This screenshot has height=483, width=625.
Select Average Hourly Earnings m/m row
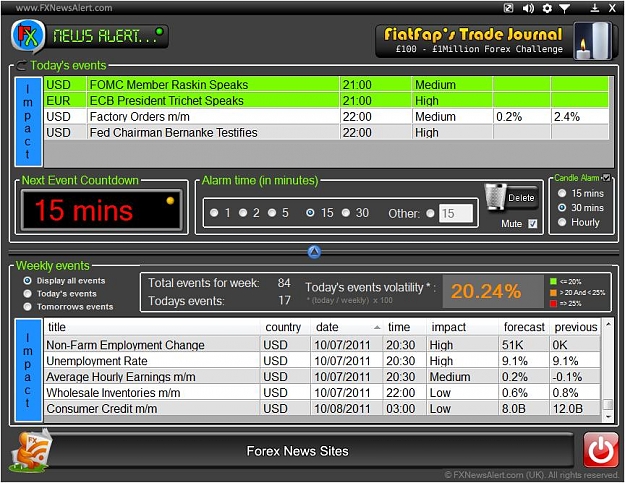click(322, 377)
